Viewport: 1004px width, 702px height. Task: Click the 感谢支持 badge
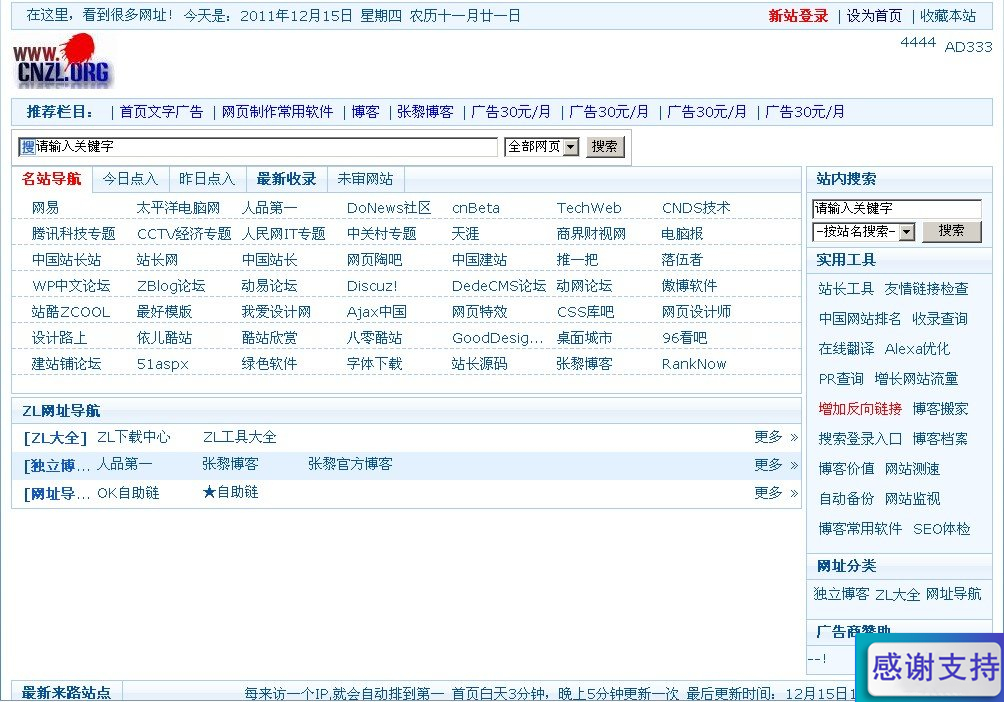[934, 667]
